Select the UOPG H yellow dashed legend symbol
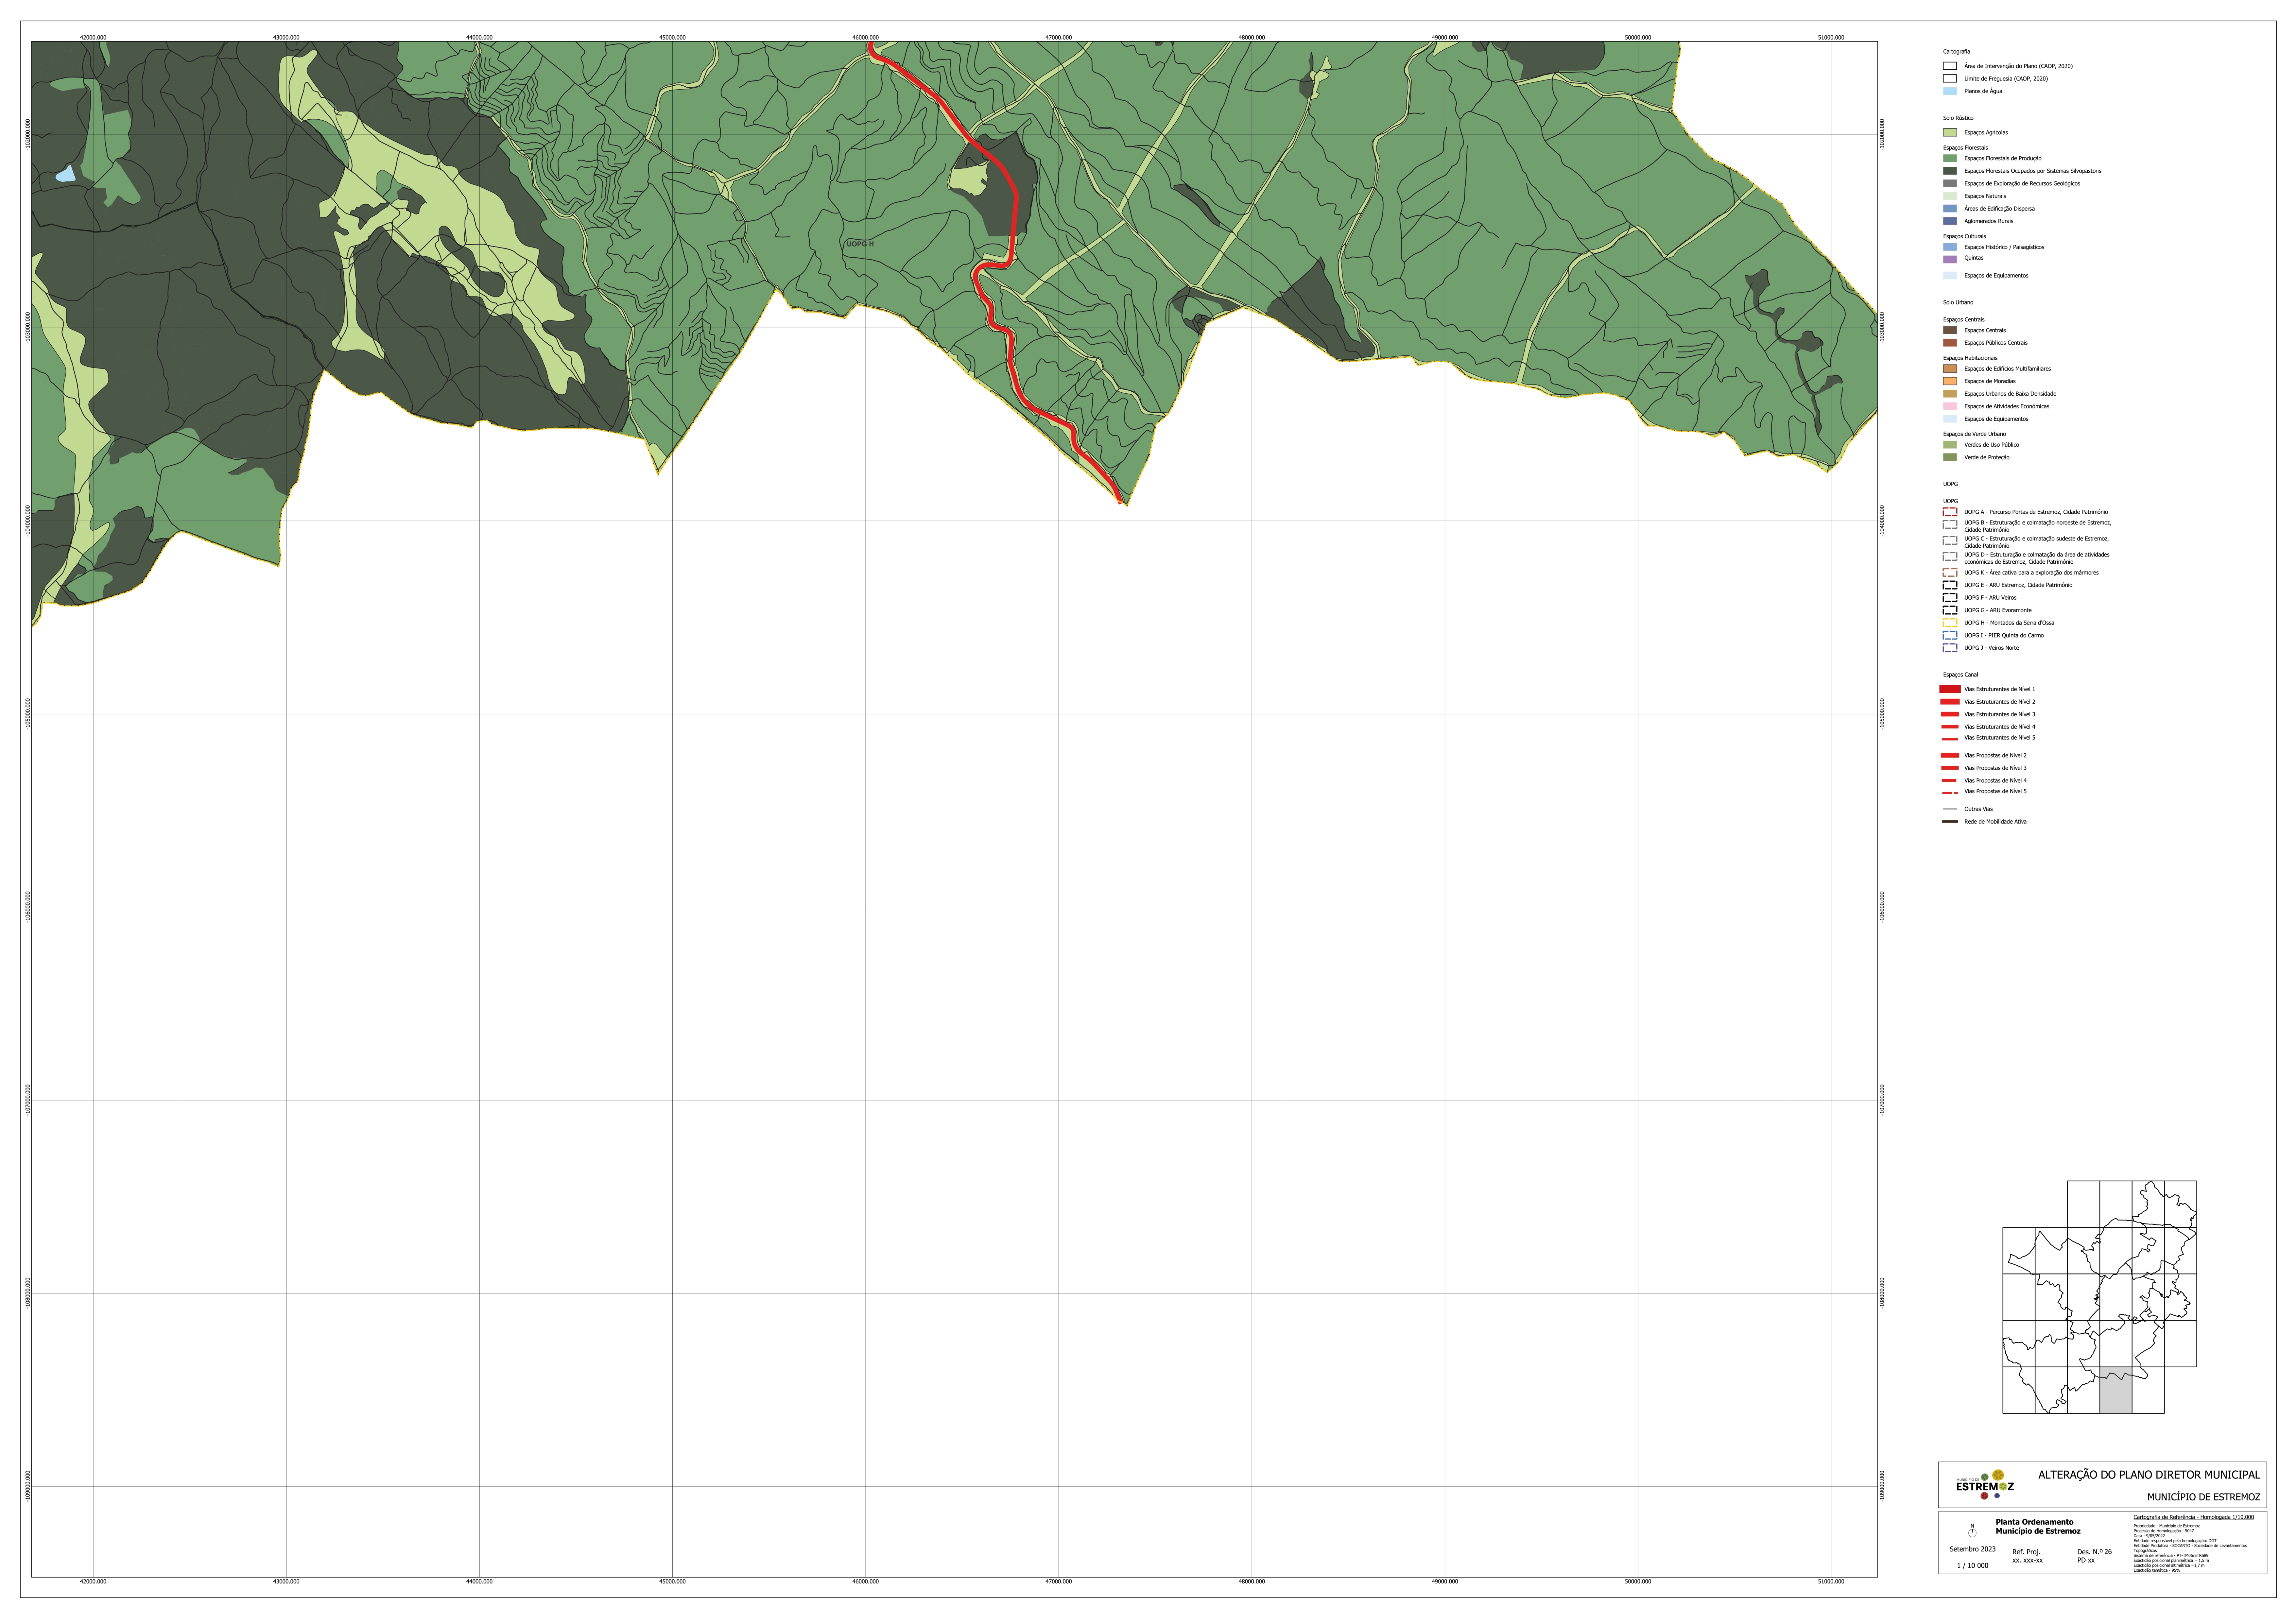This screenshot has width=2296, height=1624. point(1950,623)
